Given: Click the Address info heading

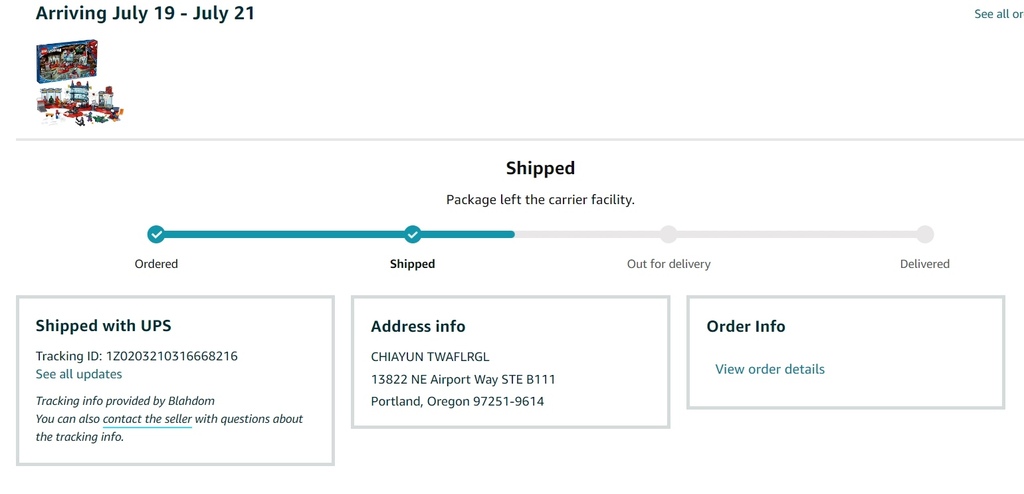Looking at the screenshot, I should tap(418, 326).
